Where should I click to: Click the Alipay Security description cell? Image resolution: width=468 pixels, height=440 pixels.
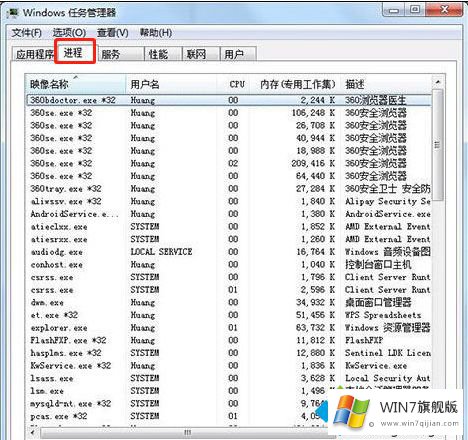[388, 201]
